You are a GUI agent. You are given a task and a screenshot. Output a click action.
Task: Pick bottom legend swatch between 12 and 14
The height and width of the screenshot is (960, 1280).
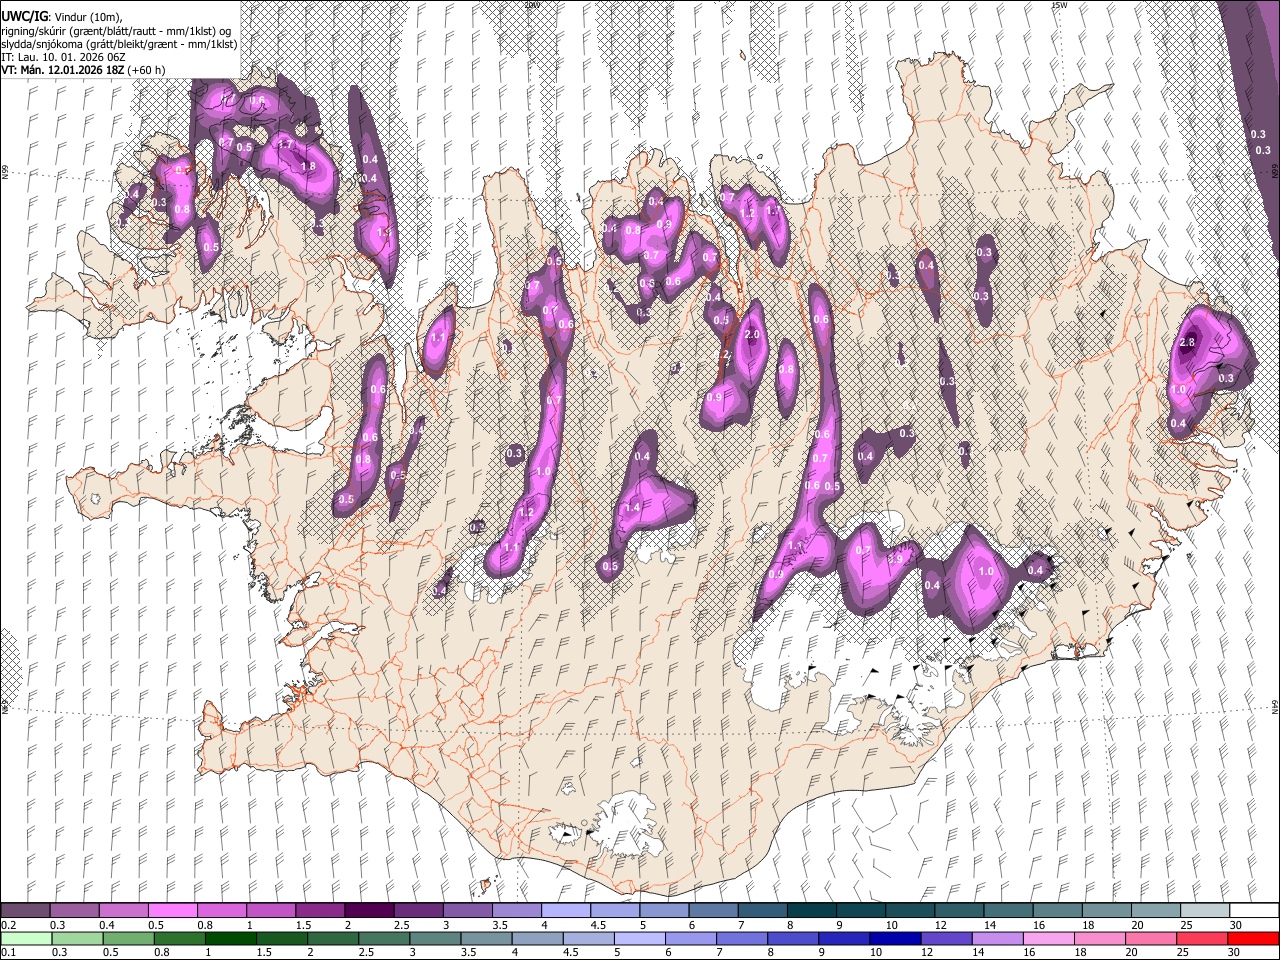coord(946,938)
